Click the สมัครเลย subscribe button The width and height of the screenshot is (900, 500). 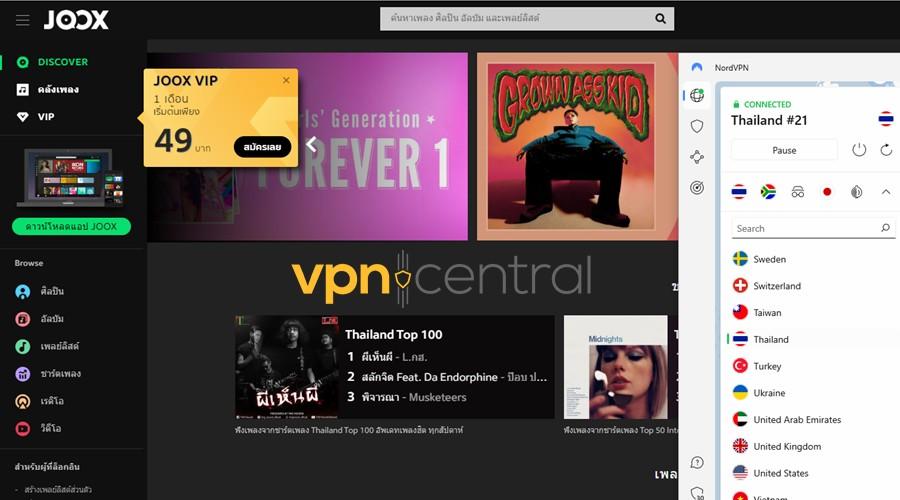(x=262, y=147)
